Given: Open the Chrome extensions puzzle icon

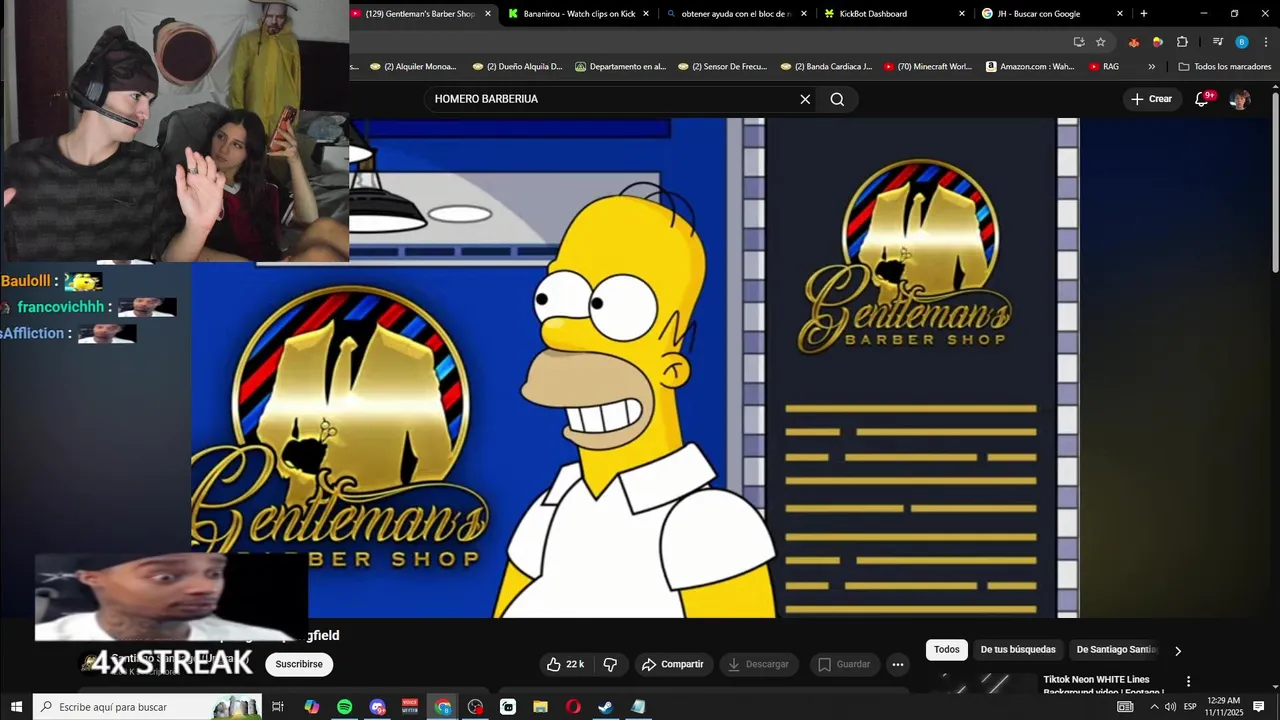Looking at the screenshot, I should [1182, 42].
